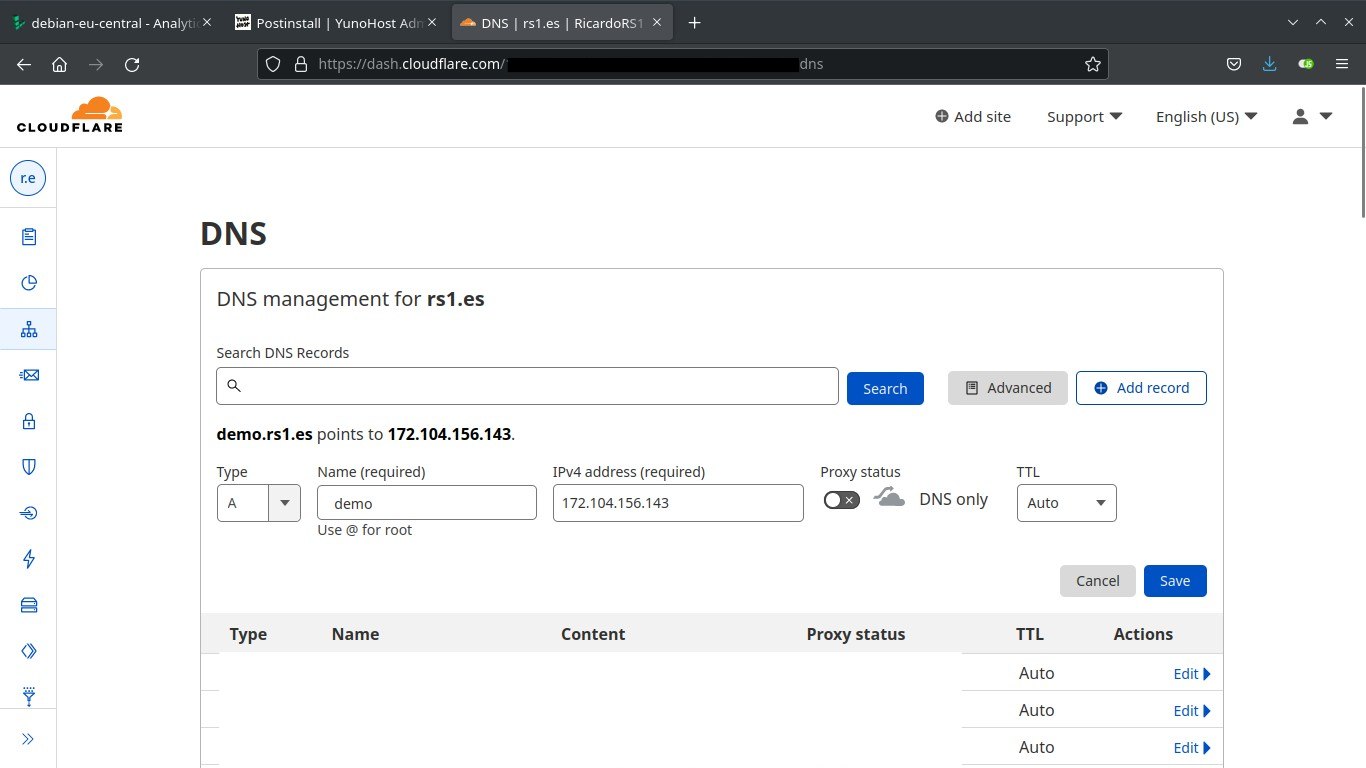Bookmark this page with star icon

(1093, 64)
